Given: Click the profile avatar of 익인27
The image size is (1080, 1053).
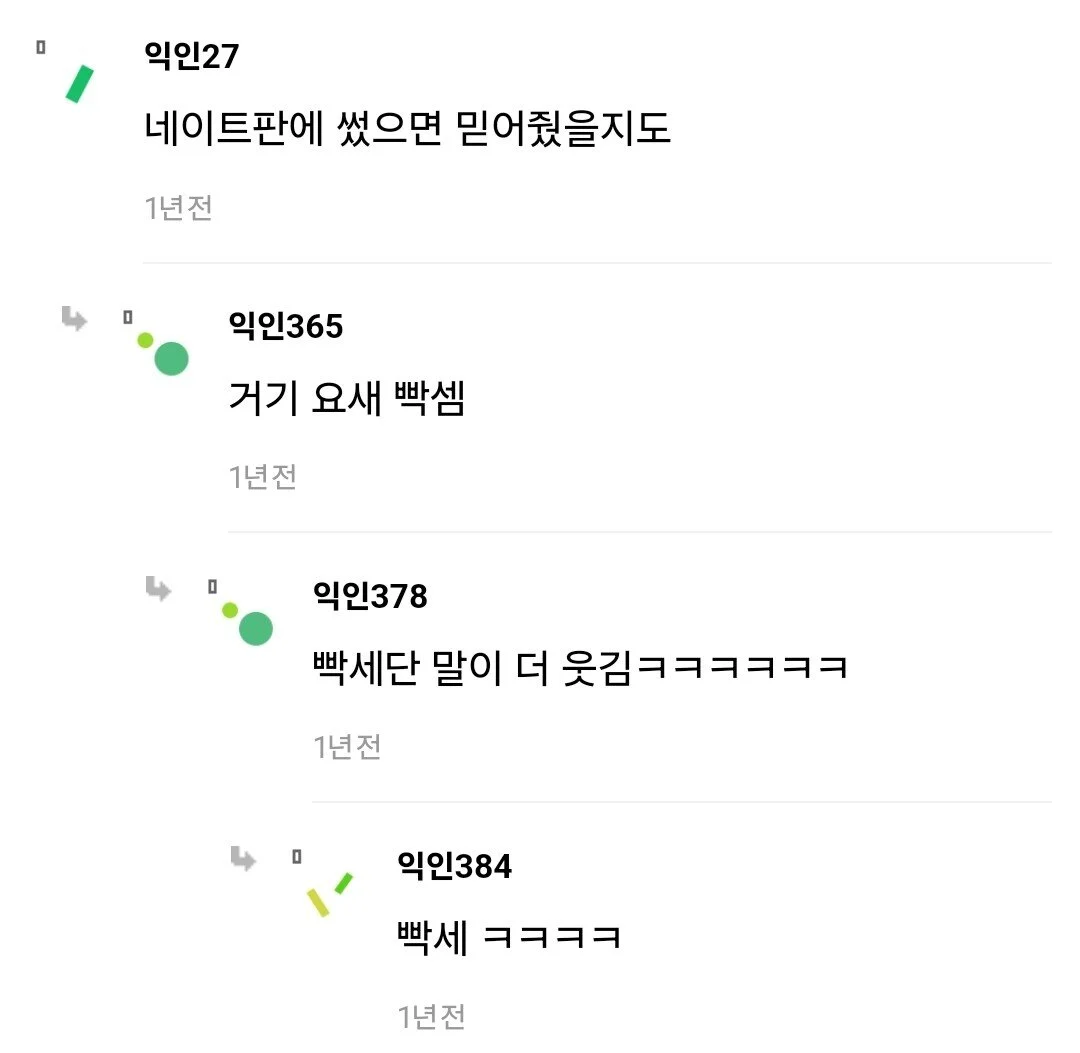Looking at the screenshot, I should coord(78,84).
